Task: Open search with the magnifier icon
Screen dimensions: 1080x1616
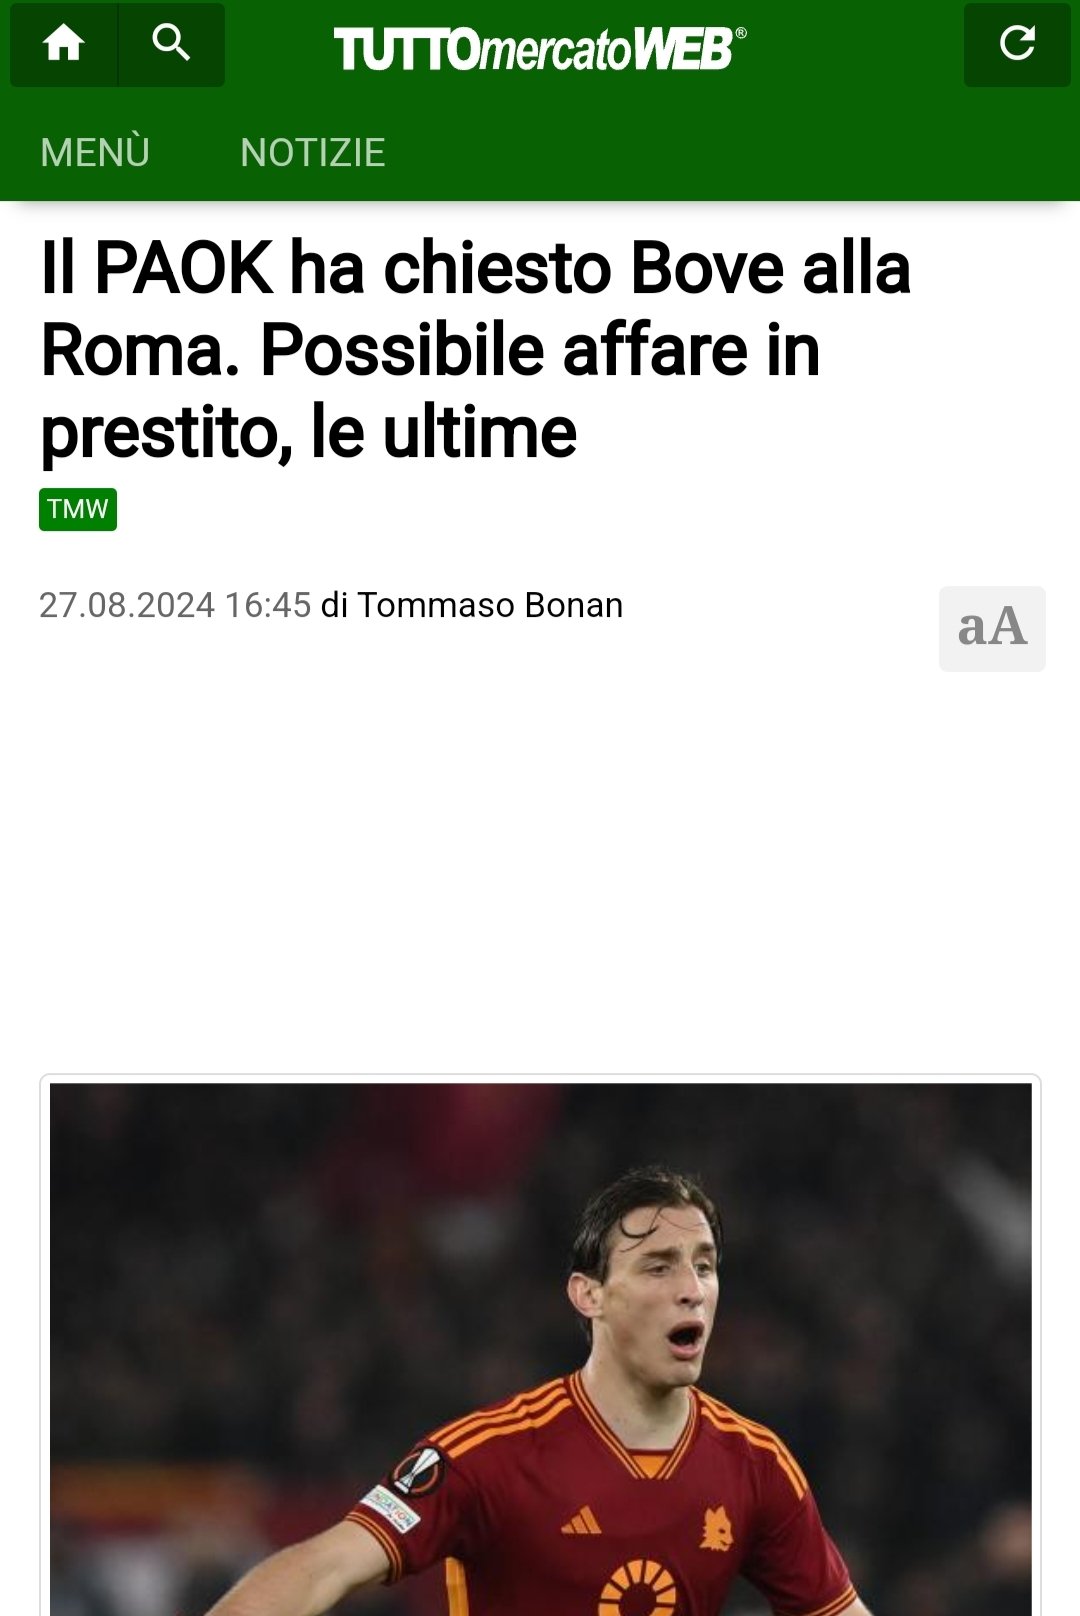Action: pos(171,44)
